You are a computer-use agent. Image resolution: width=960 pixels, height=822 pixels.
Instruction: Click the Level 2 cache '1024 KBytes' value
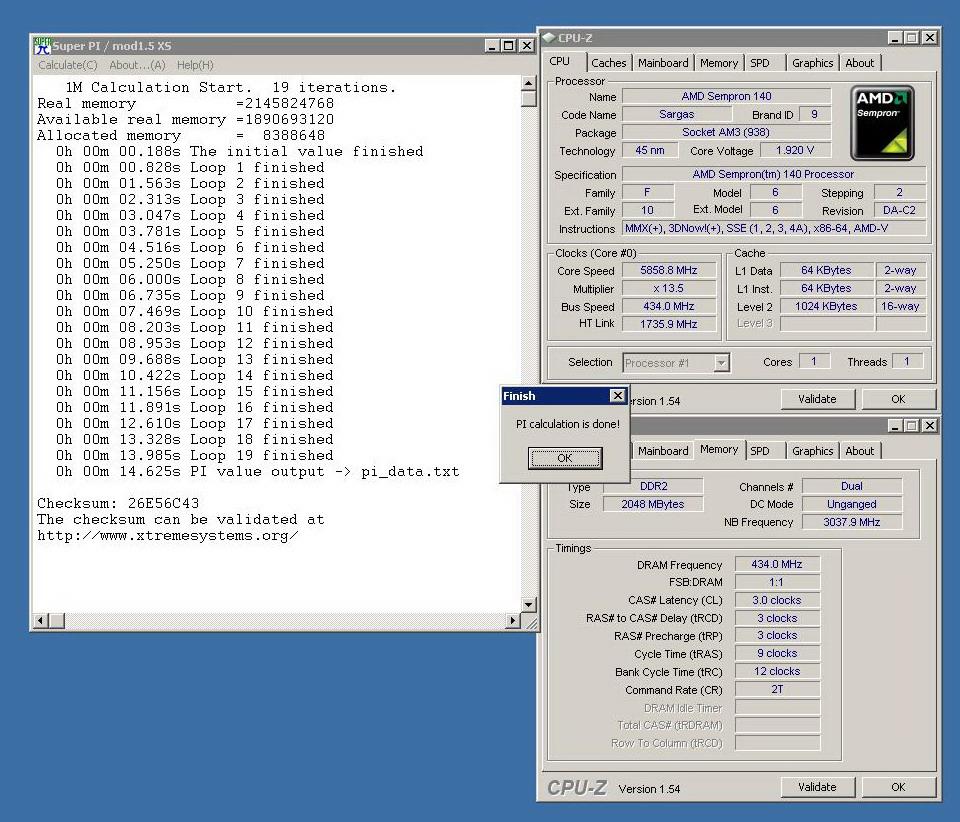click(826, 306)
